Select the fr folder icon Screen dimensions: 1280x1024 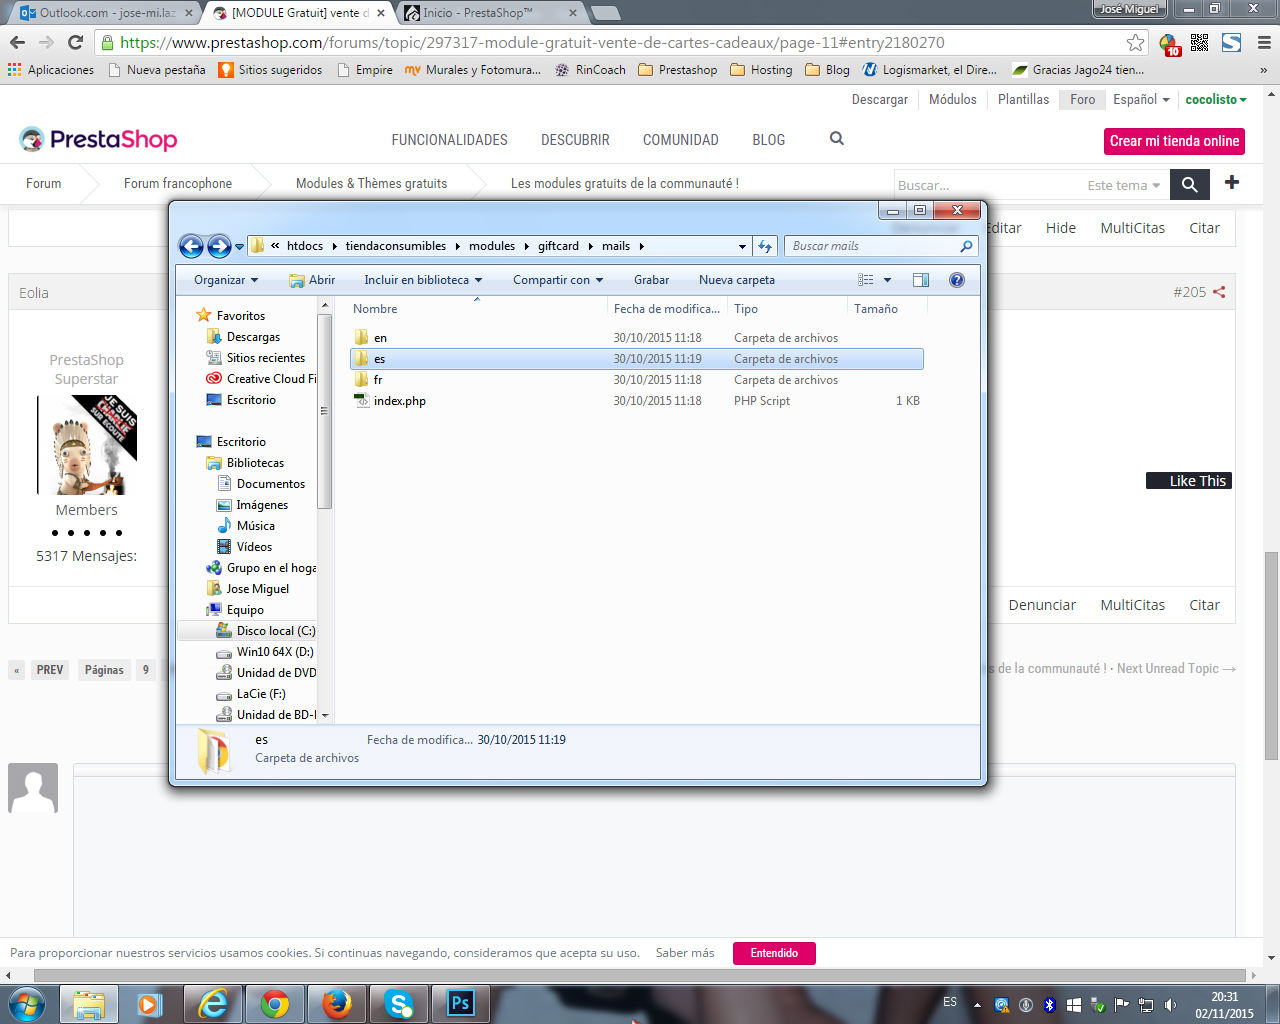coord(362,380)
